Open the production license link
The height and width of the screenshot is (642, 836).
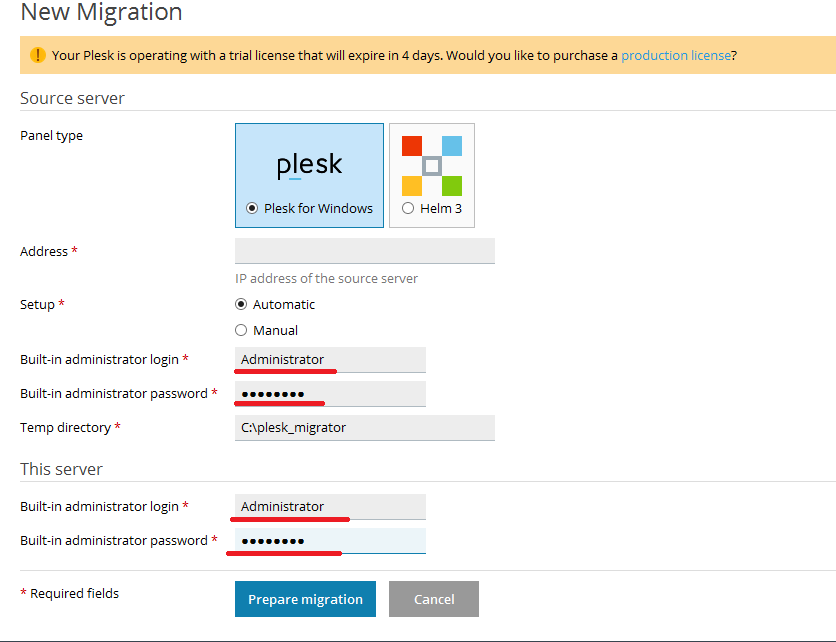click(676, 55)
